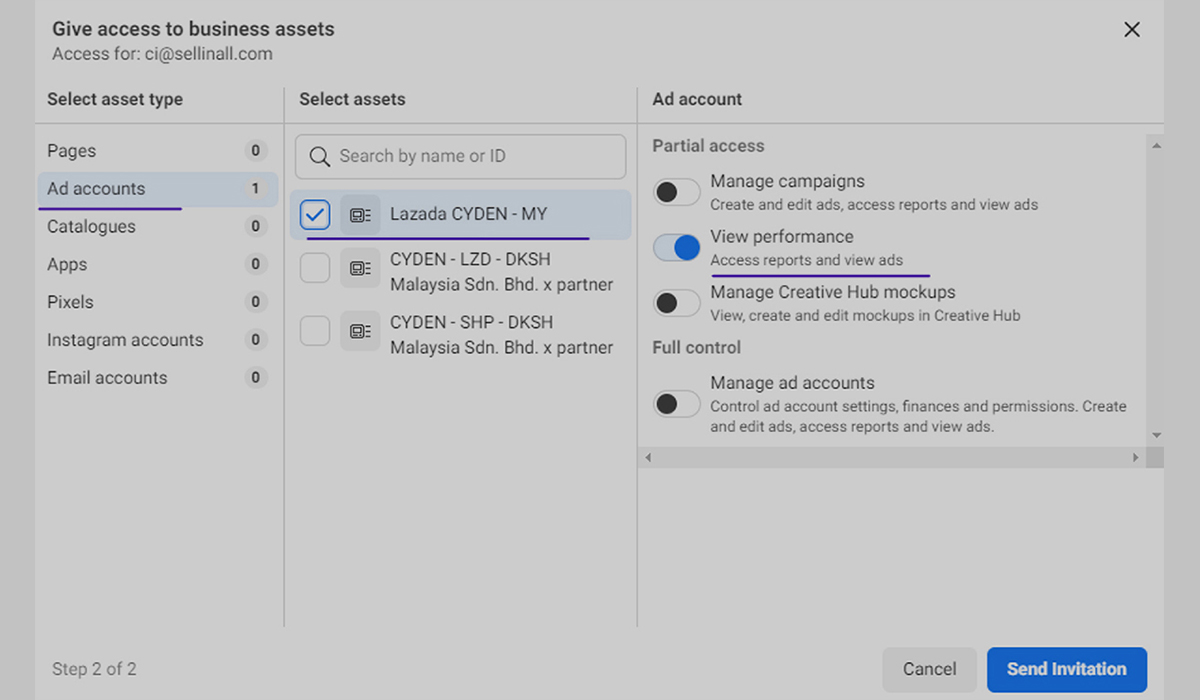
Task: Click the Cancel button
Action: [x=930, y=670]
